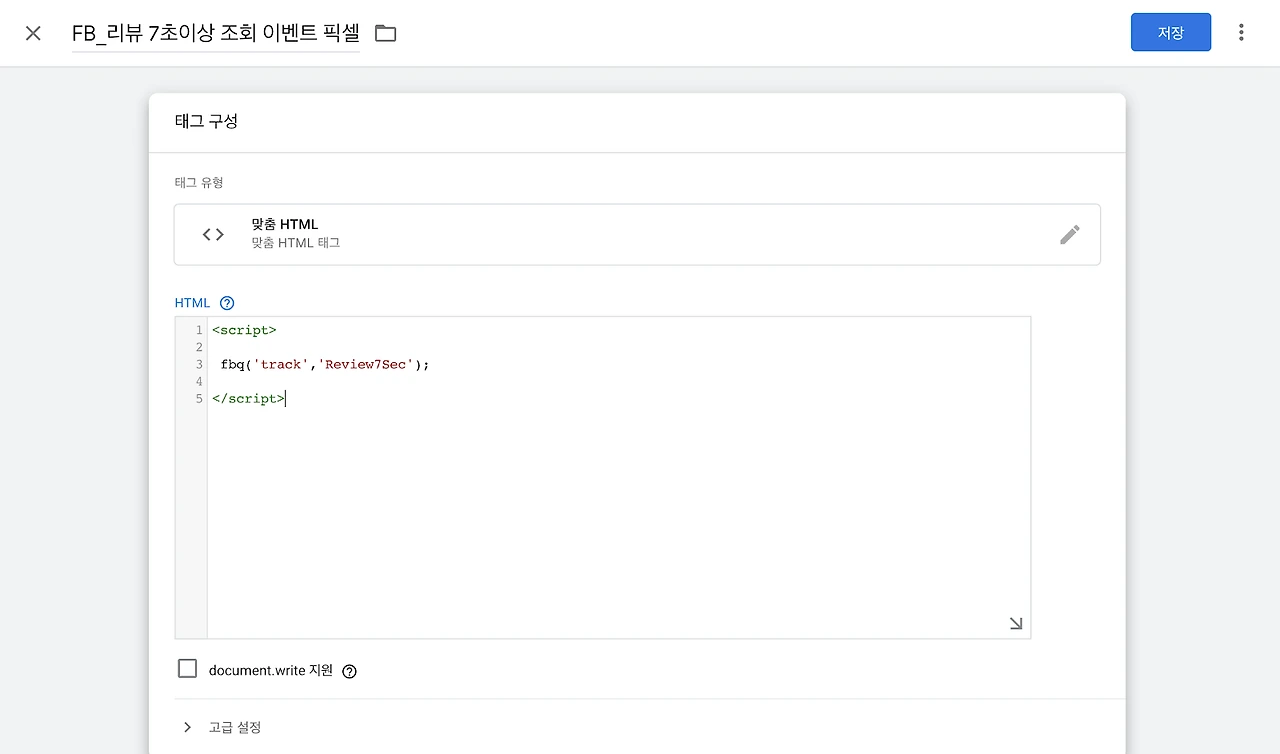Close the tag editor with the X icon
This screenshot has height=754, width=1280.
[x=33, y=33]
